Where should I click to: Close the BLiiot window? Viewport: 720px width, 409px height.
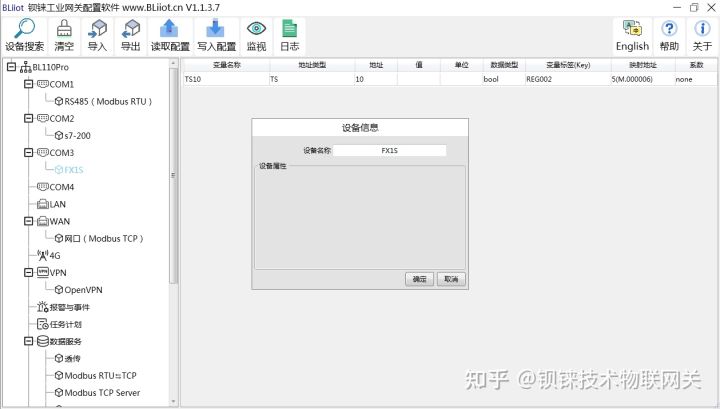click(710, 7)
